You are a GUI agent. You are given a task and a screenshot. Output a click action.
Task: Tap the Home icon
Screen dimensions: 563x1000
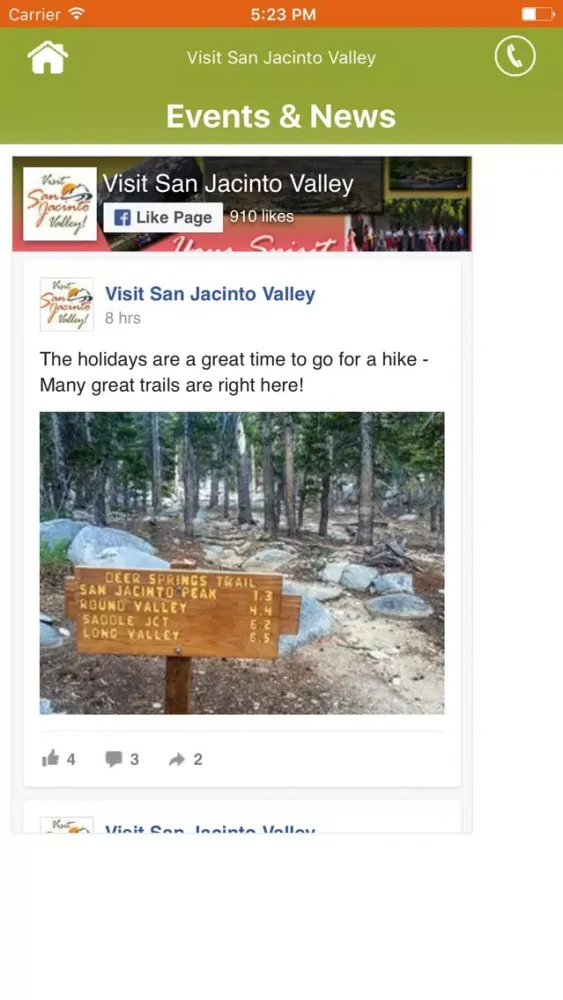[x=47, y=57]
